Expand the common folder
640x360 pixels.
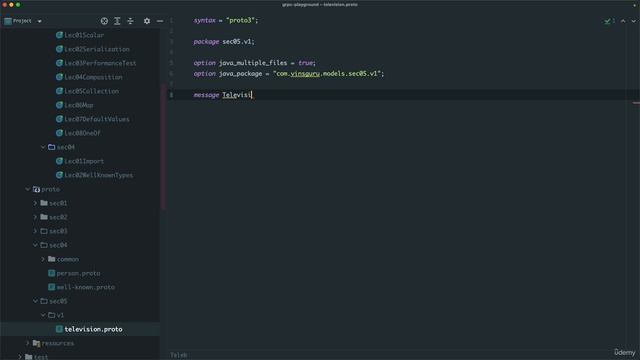pyautogui.click(x=43, y=259)
